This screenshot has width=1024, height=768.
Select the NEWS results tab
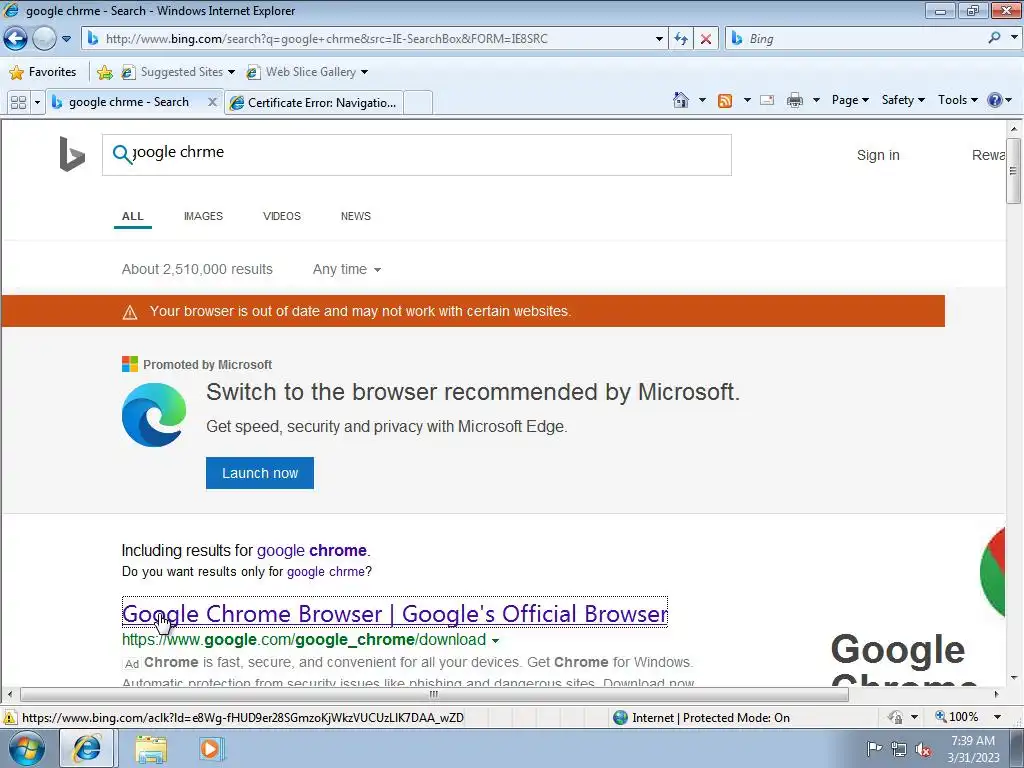355,216
